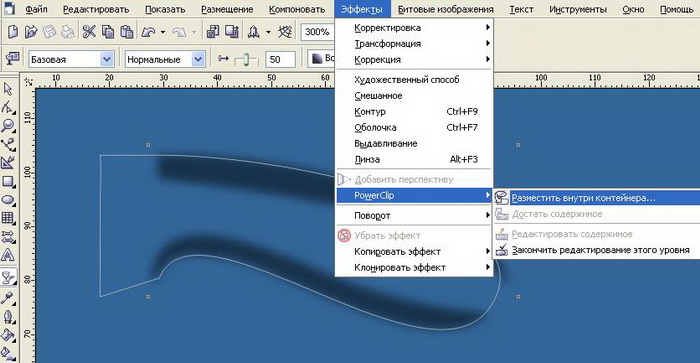Click the Save diskette icon
Screen dimensions: 700x363
pyautogui.click(x=49, y=32)
